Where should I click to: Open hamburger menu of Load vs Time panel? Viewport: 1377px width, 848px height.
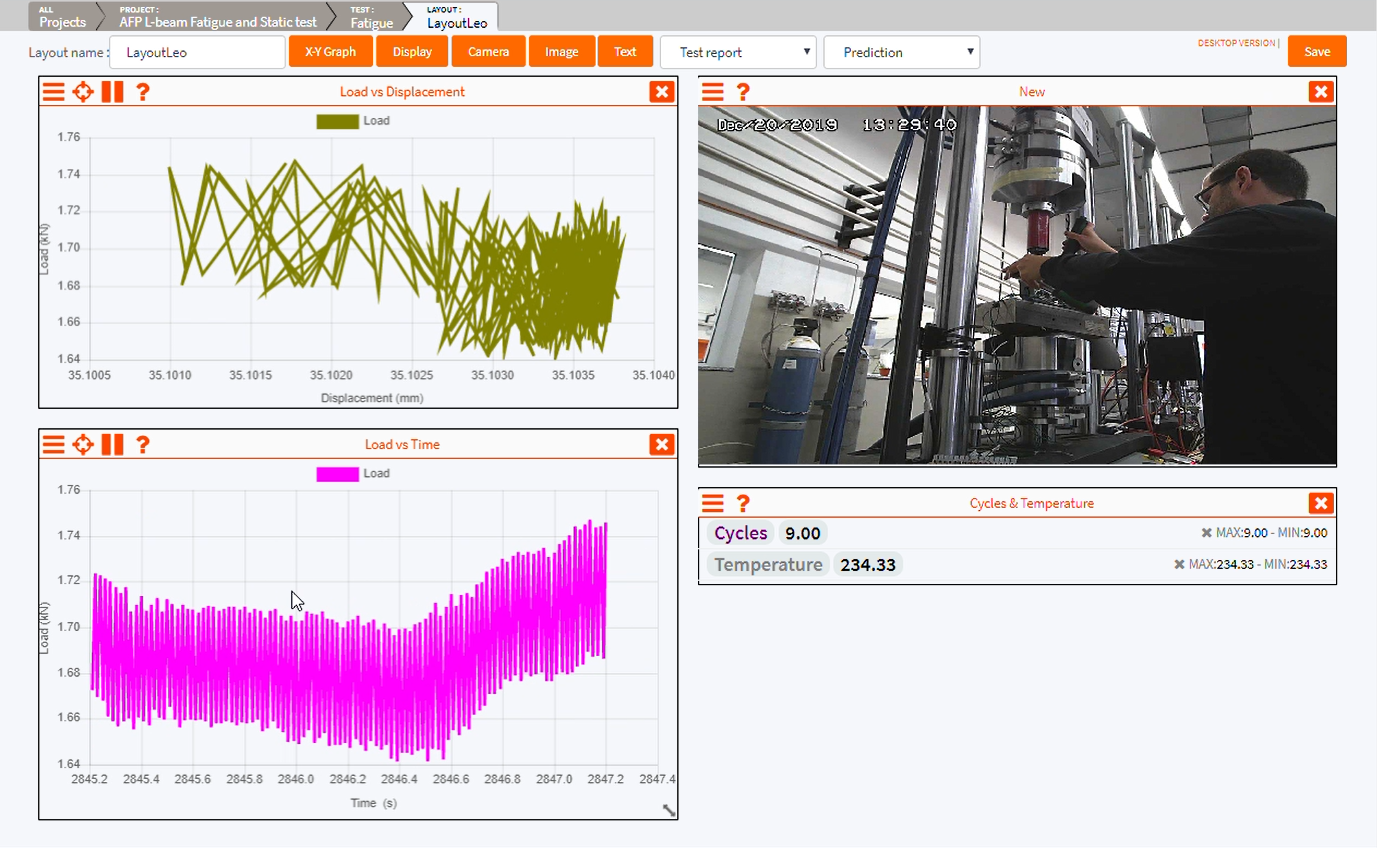pos(53,445)
